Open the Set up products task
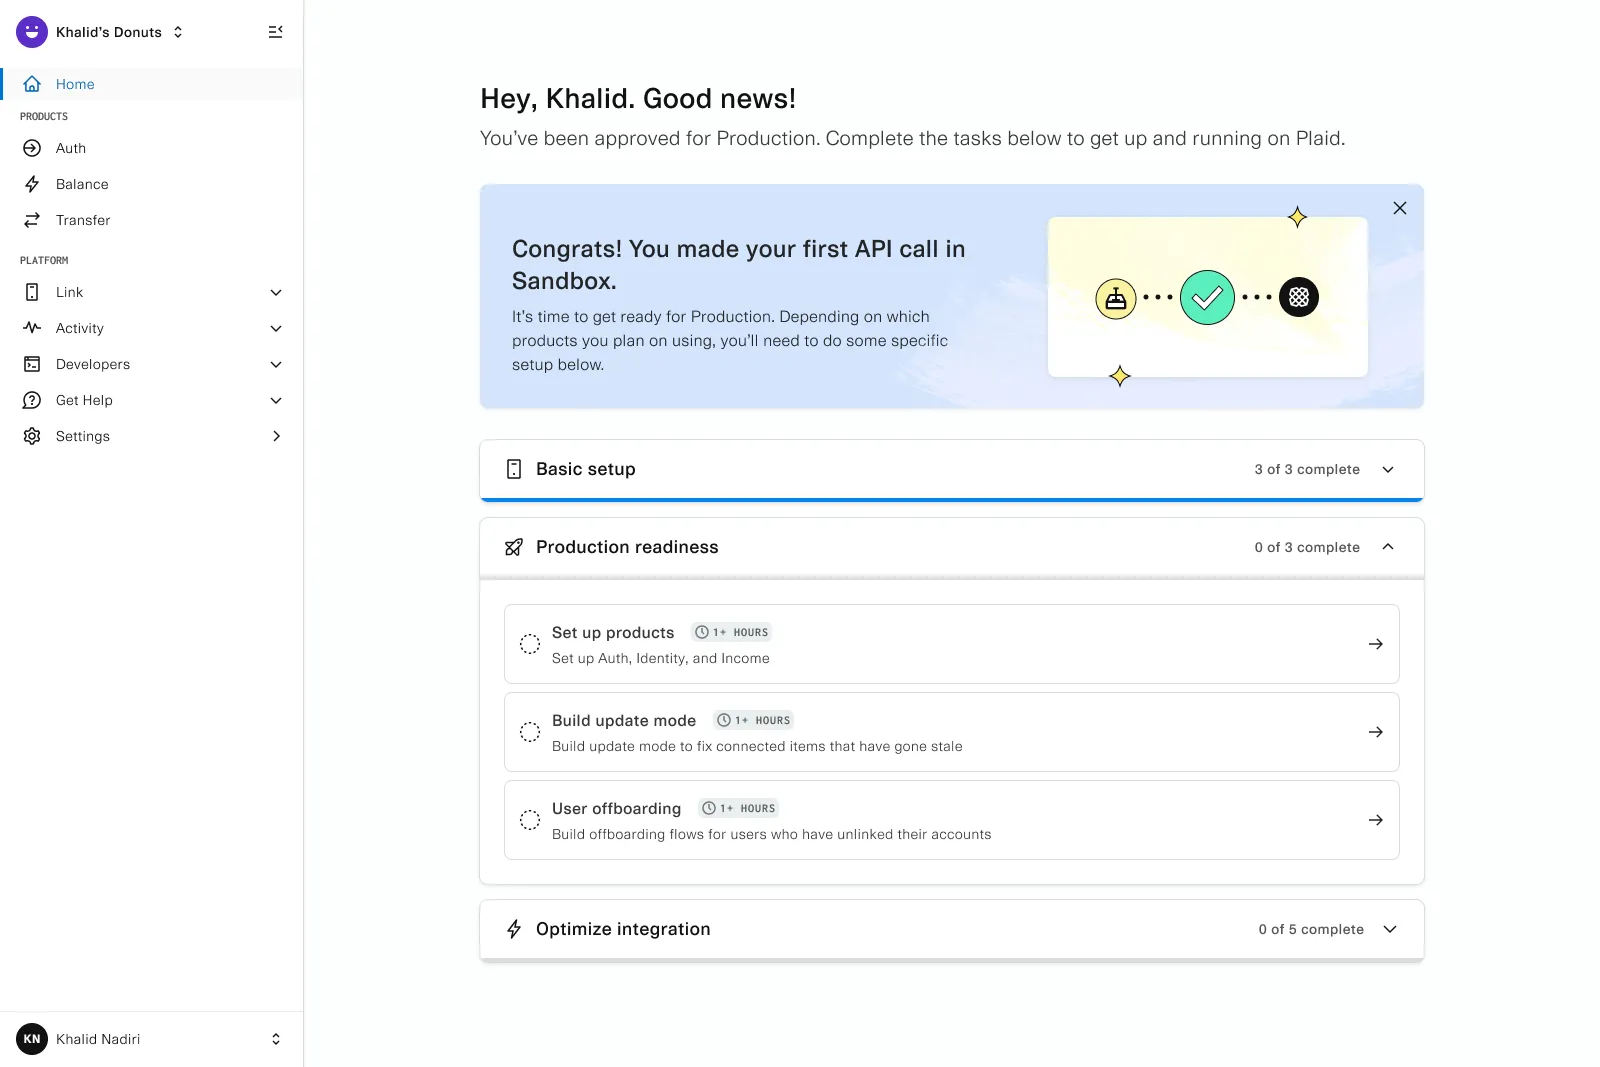1600x1067 pixels. pos(952,644)
